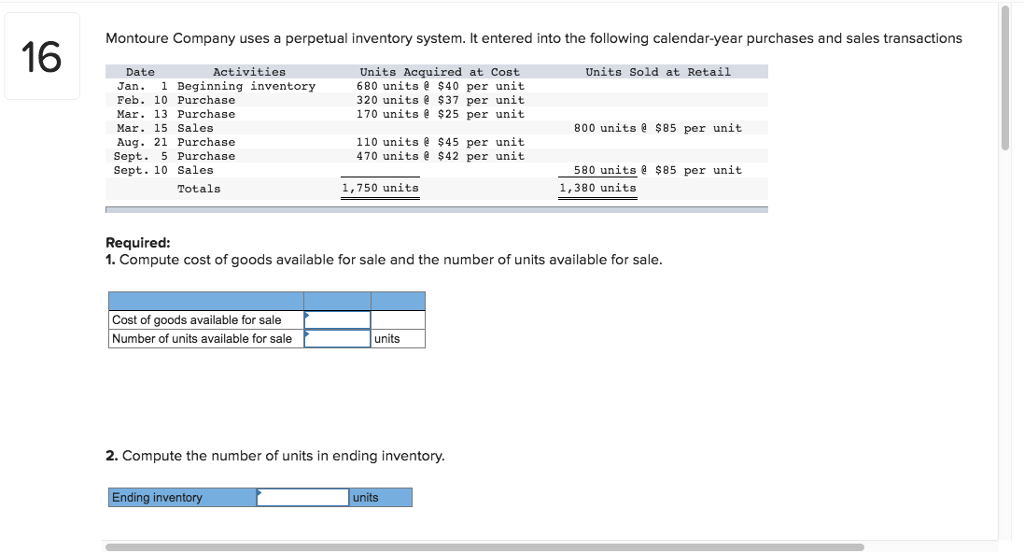The image size is (1024, 552).
Task: Click the 'Number of units available for sale' label
Action: [x=202, y=338]
